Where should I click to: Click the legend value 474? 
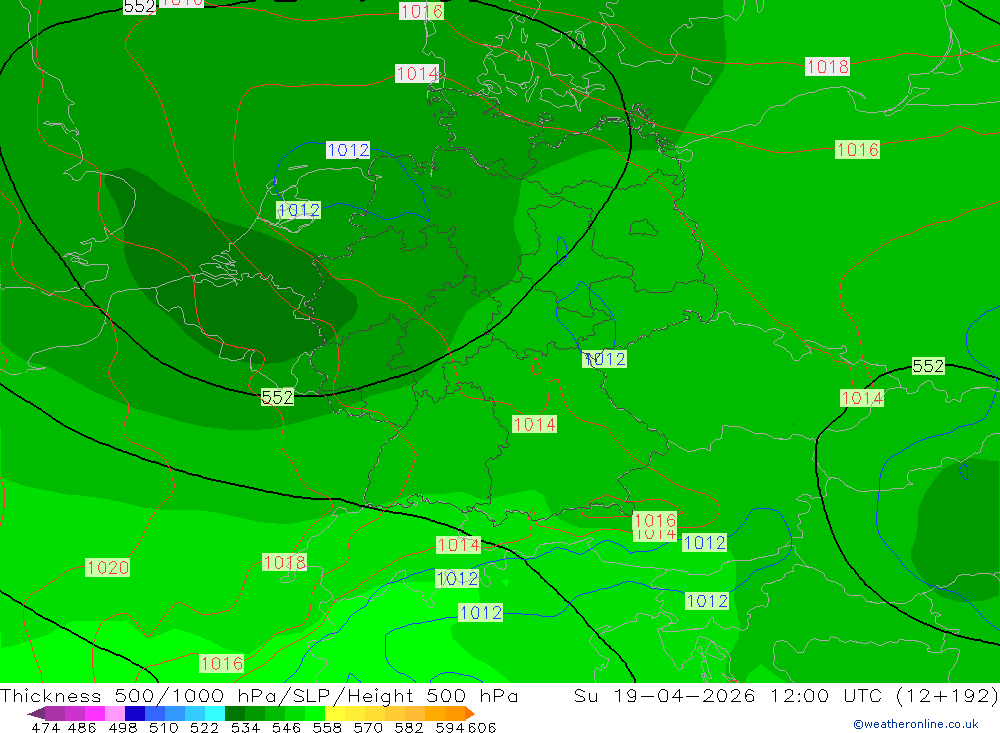coord(46,727)
